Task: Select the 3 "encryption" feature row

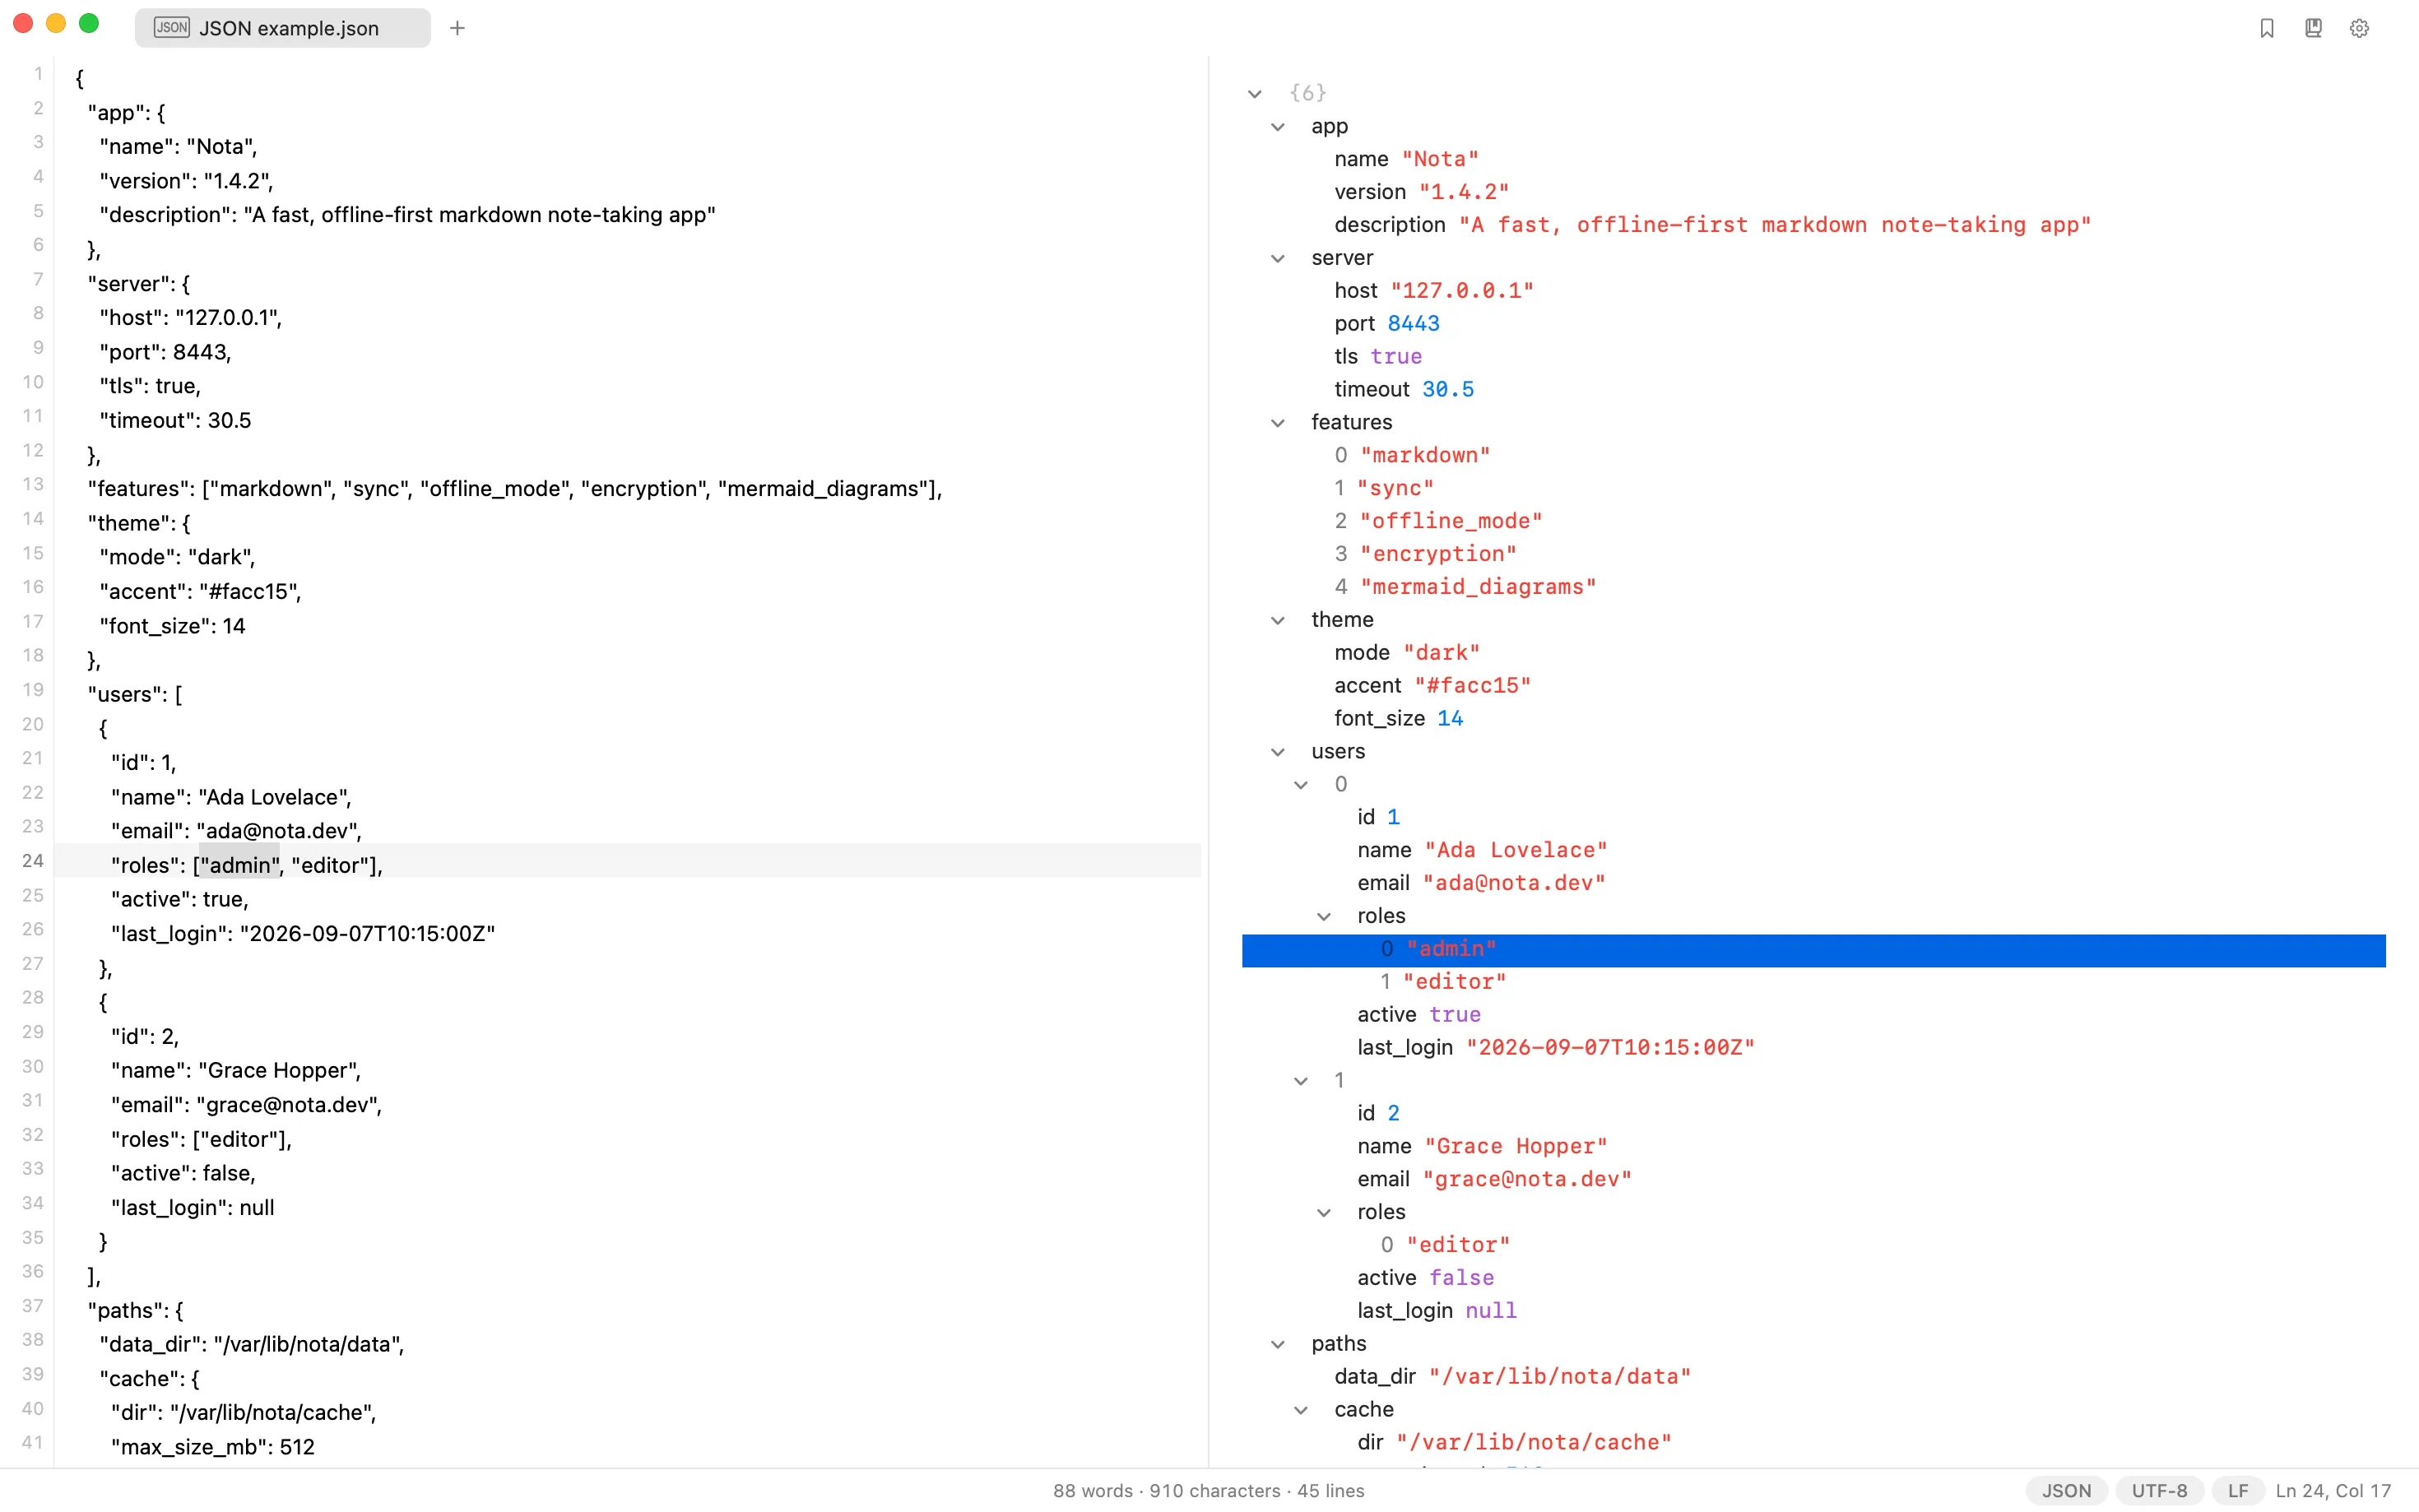Action: tap(1813, 554)
